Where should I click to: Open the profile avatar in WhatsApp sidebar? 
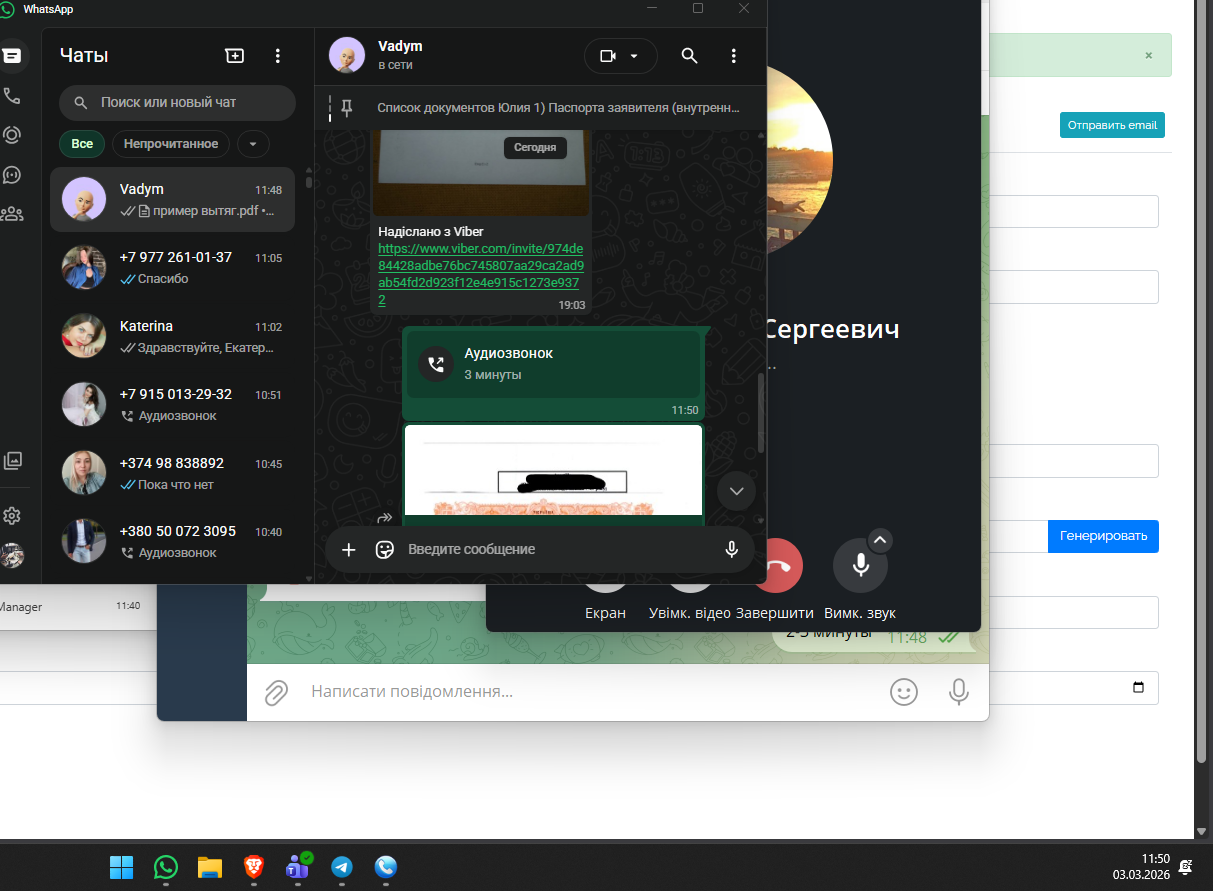click(x=12, y=555)
